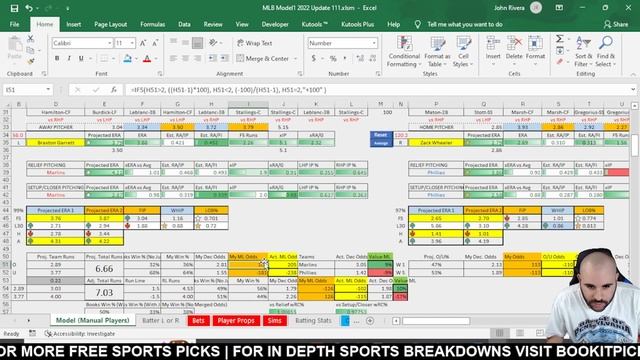The image size is (640, 360).
Task: Pick Font Color red A swatch
Action: coord(147,59)
